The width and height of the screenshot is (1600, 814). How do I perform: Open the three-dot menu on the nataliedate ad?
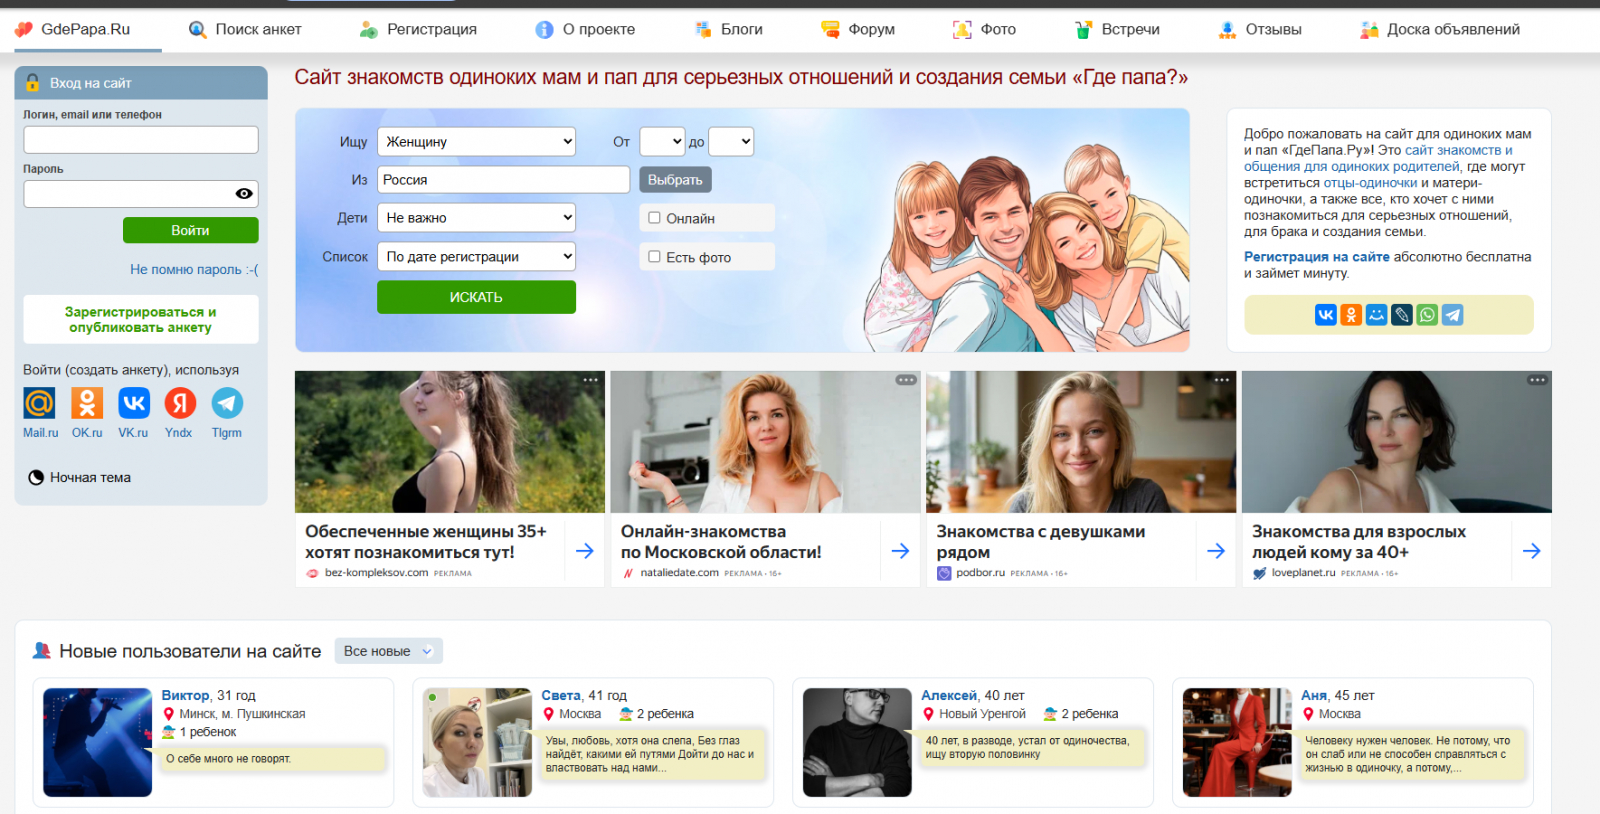click(x=906, y=380)
